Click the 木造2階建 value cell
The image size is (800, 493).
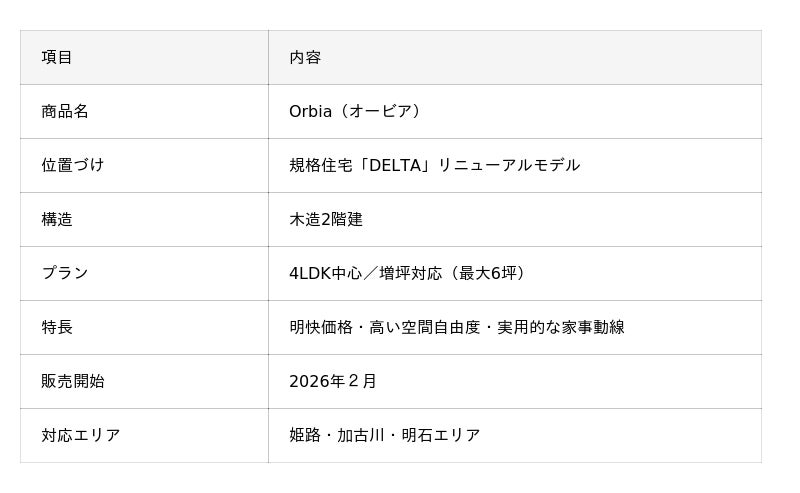click(326, 219)
